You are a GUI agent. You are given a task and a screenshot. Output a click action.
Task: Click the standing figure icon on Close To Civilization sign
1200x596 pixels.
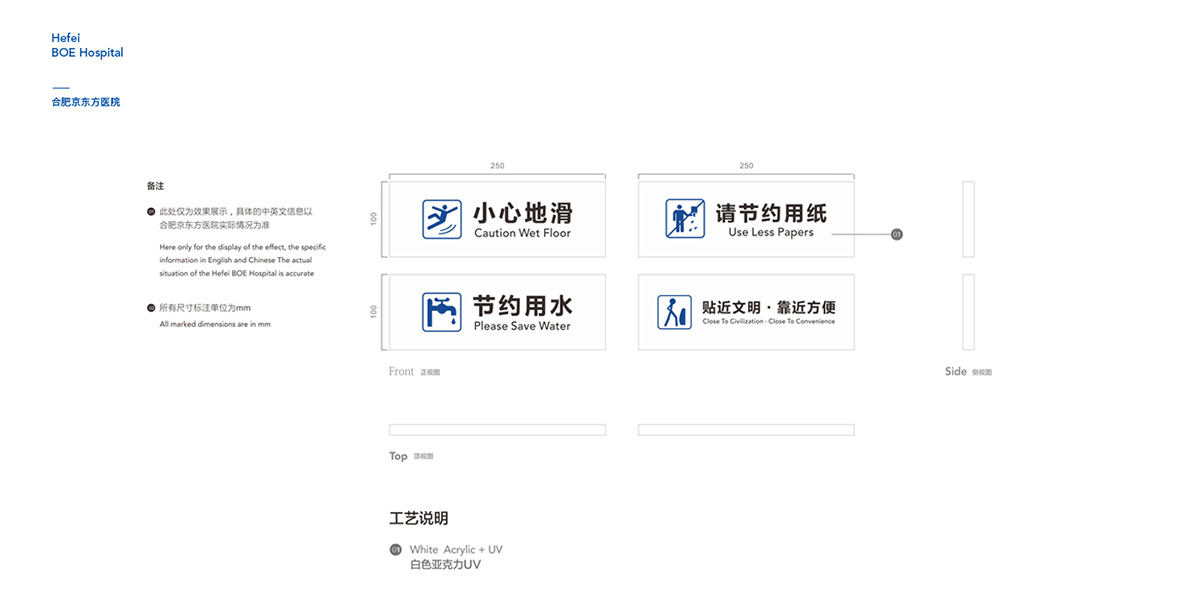(x=673, y=311)
